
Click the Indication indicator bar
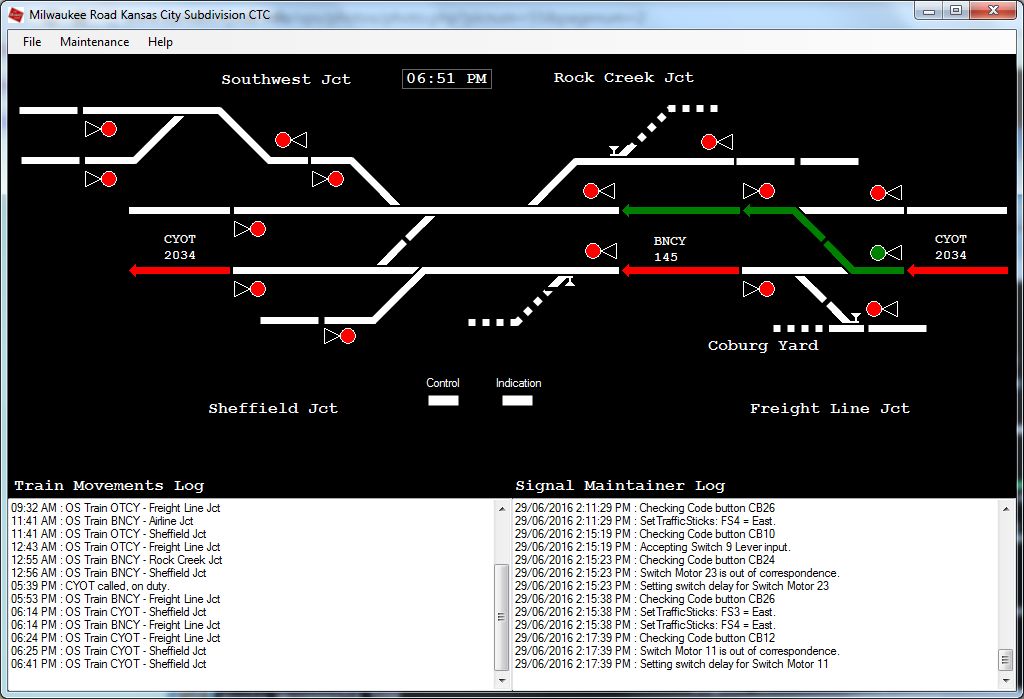(x=517, y=400)
